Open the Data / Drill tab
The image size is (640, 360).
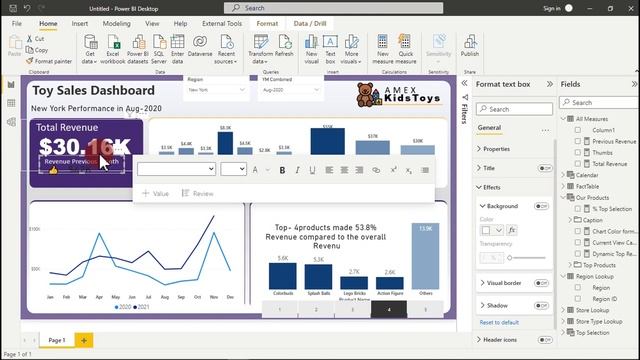[310, 24]
